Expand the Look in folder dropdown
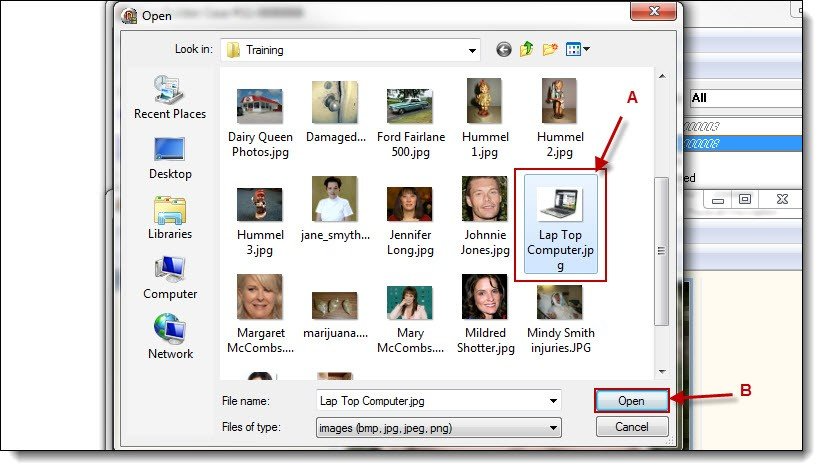 coord(471,48)
